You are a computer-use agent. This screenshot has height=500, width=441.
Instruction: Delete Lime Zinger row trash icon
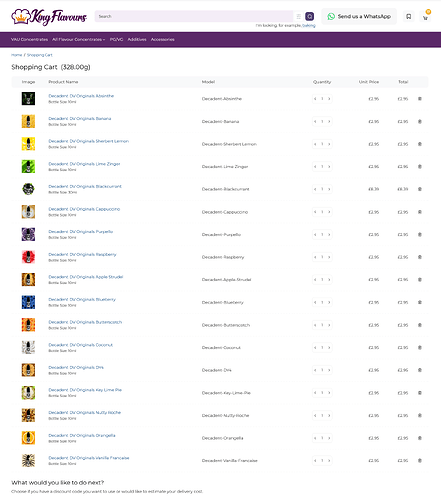pyautogui.click(x=420, y=167)
